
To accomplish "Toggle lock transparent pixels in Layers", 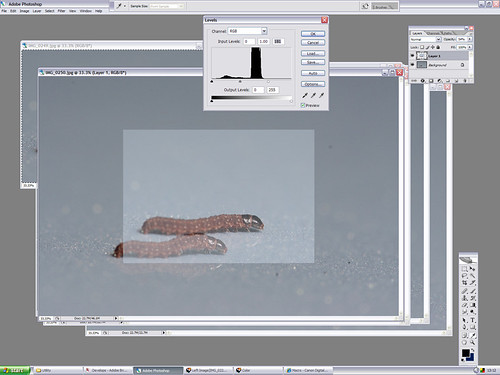I will tap(422, 47).
